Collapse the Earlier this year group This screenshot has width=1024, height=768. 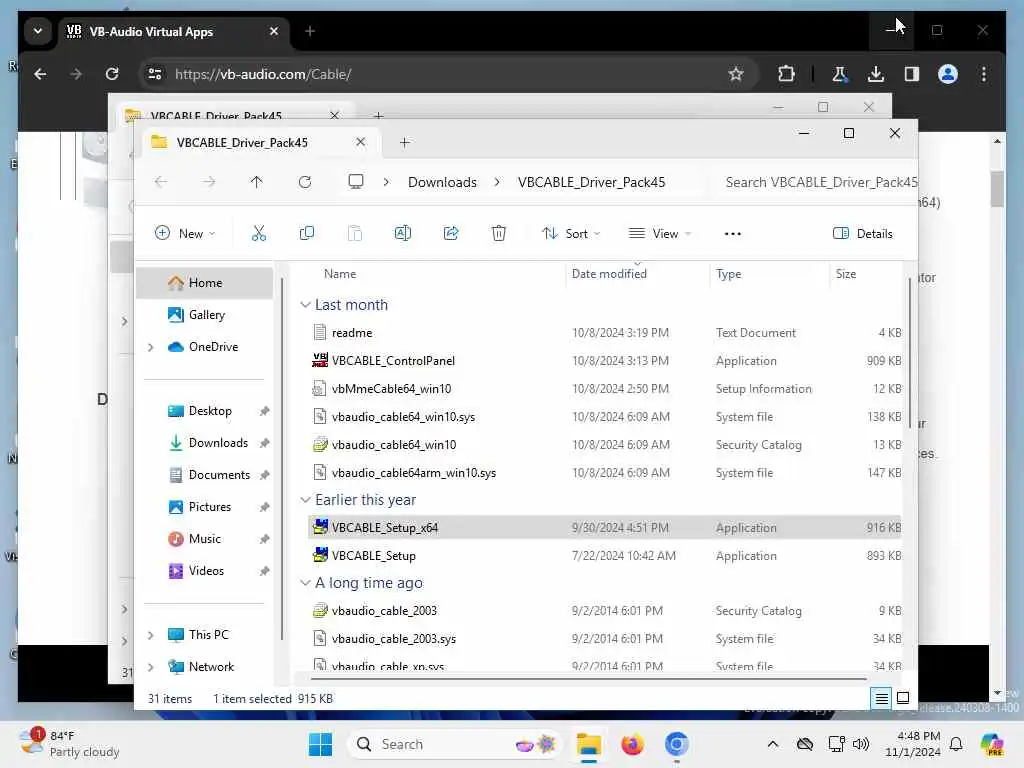pos(305,500)
